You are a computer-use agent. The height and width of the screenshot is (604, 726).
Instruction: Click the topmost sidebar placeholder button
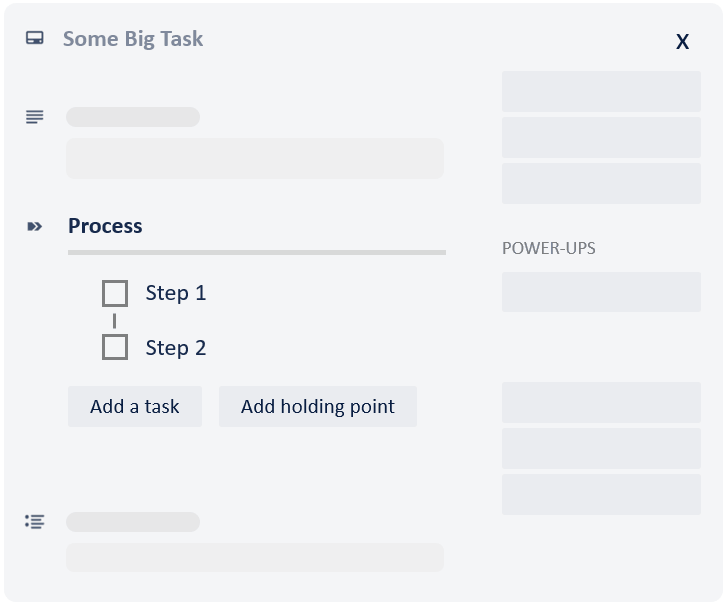click(x=601, y=91)
